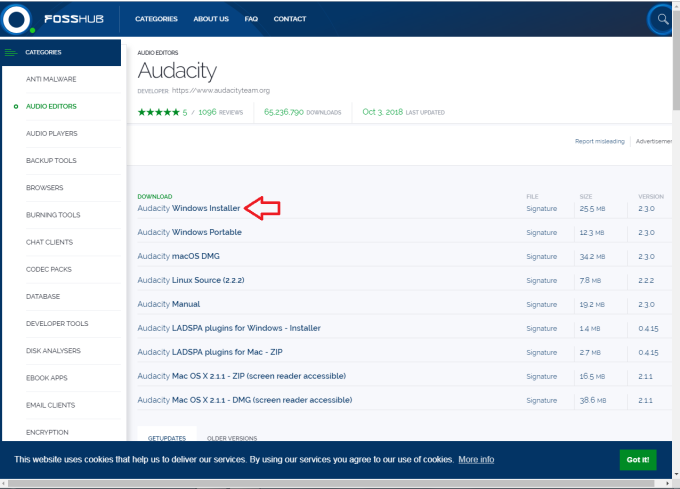680x489 pixels.
Task: Switch to the Older Versions tab
Action: point(232,438)
